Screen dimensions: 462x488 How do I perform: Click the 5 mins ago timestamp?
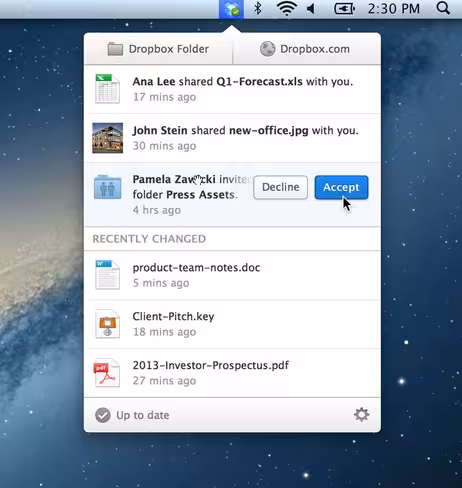[x=161, y=283]
